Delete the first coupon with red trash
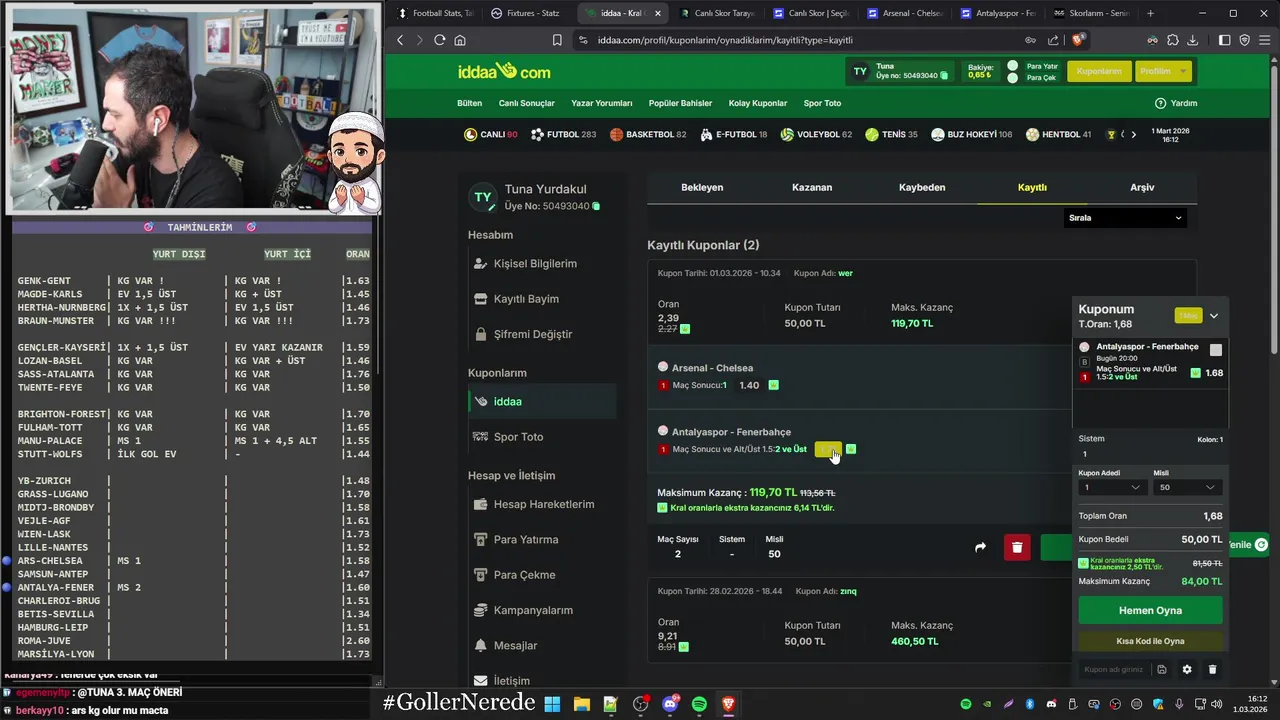Image resolution: width=1280 pixels, height=720 pixels. 1017,547
